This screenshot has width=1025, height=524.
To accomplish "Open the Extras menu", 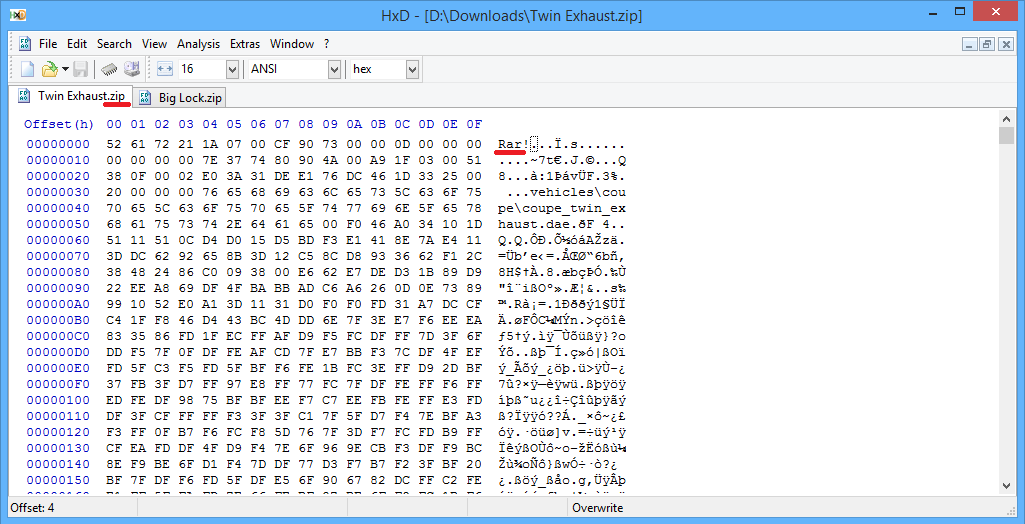I will (x=245, y=44).
